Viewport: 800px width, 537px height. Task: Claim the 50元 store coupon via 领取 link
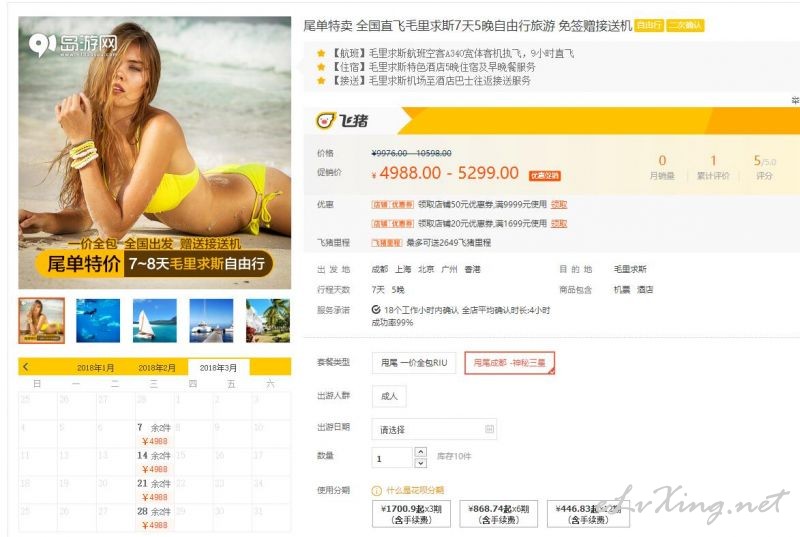pyautogui.click(x=559, y=204)
